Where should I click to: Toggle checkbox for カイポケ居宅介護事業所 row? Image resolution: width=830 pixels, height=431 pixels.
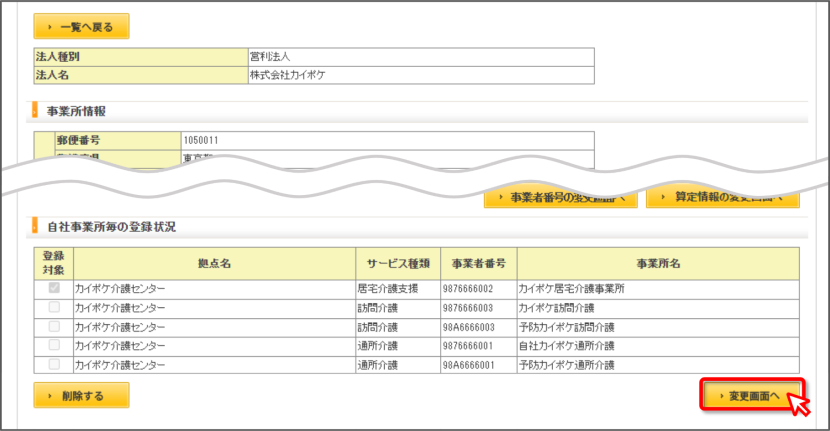[54, 288]
